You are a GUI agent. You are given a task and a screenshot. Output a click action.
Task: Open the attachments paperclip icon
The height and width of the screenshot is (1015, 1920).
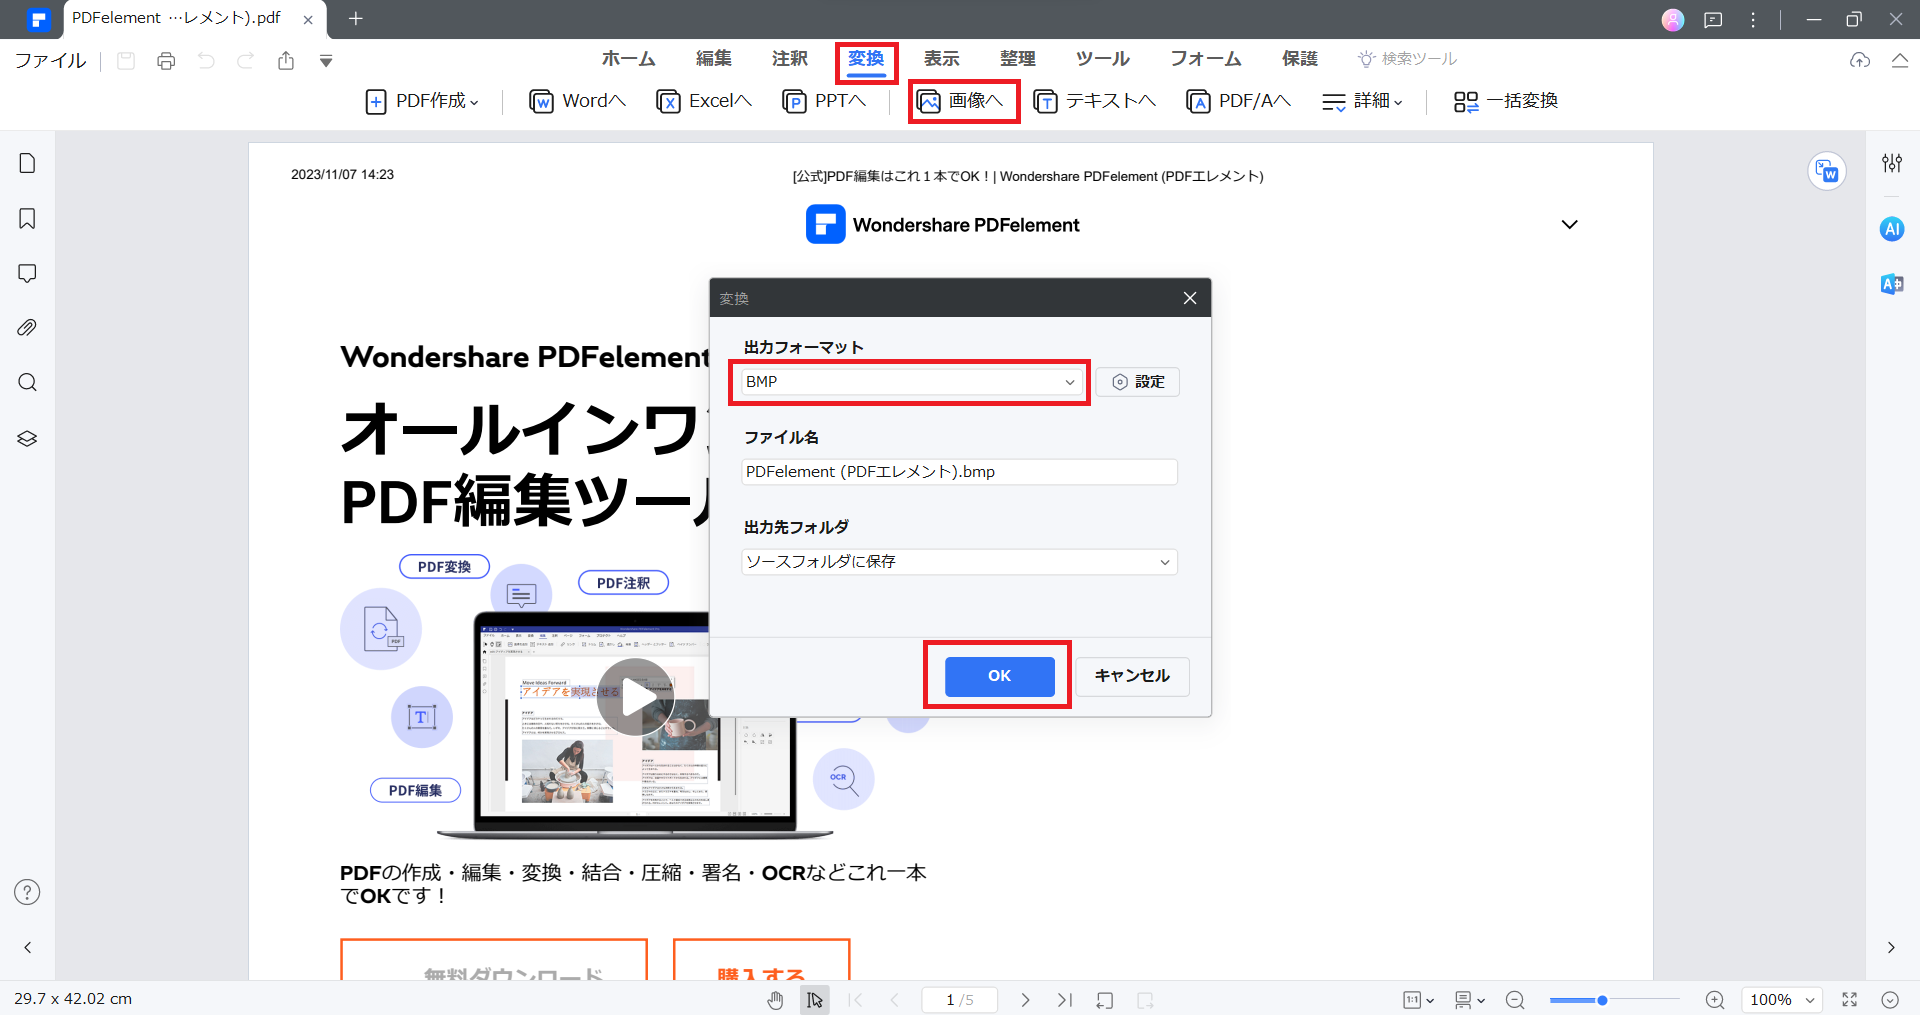click(27, 328)
